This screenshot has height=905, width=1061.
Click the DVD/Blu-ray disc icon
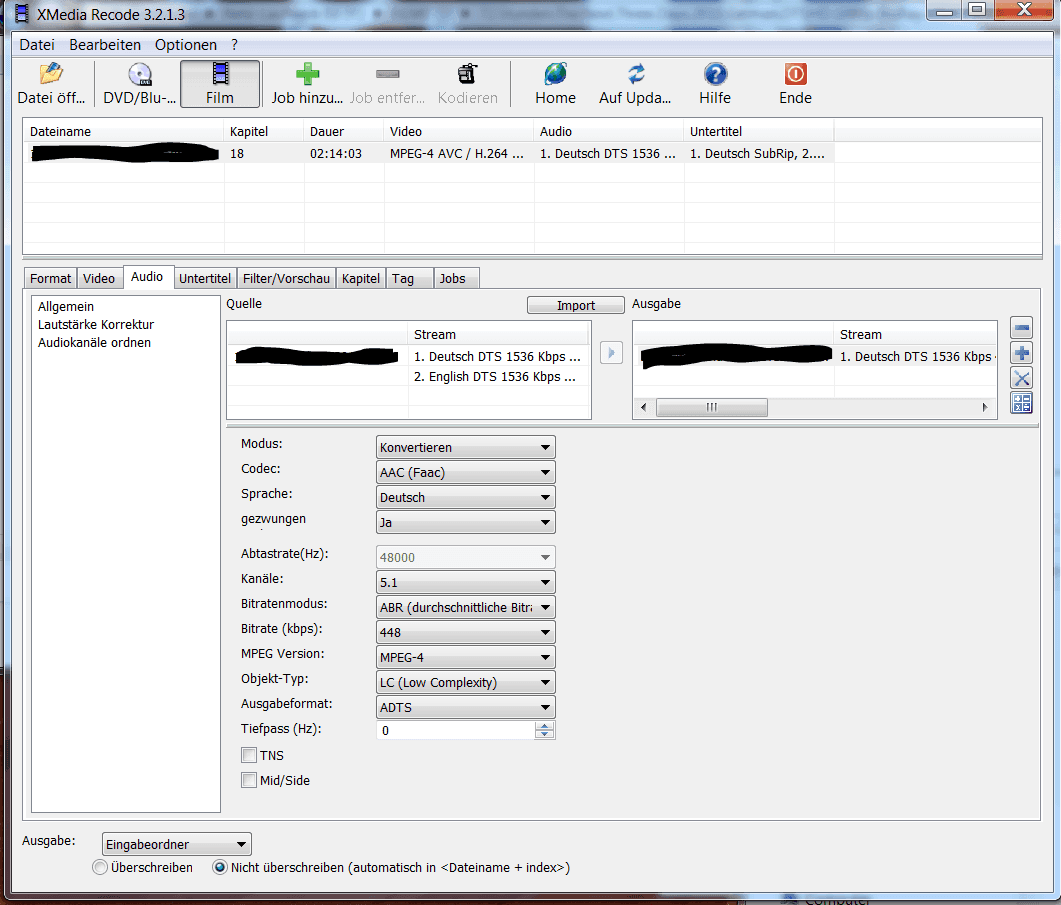(140, 74)
